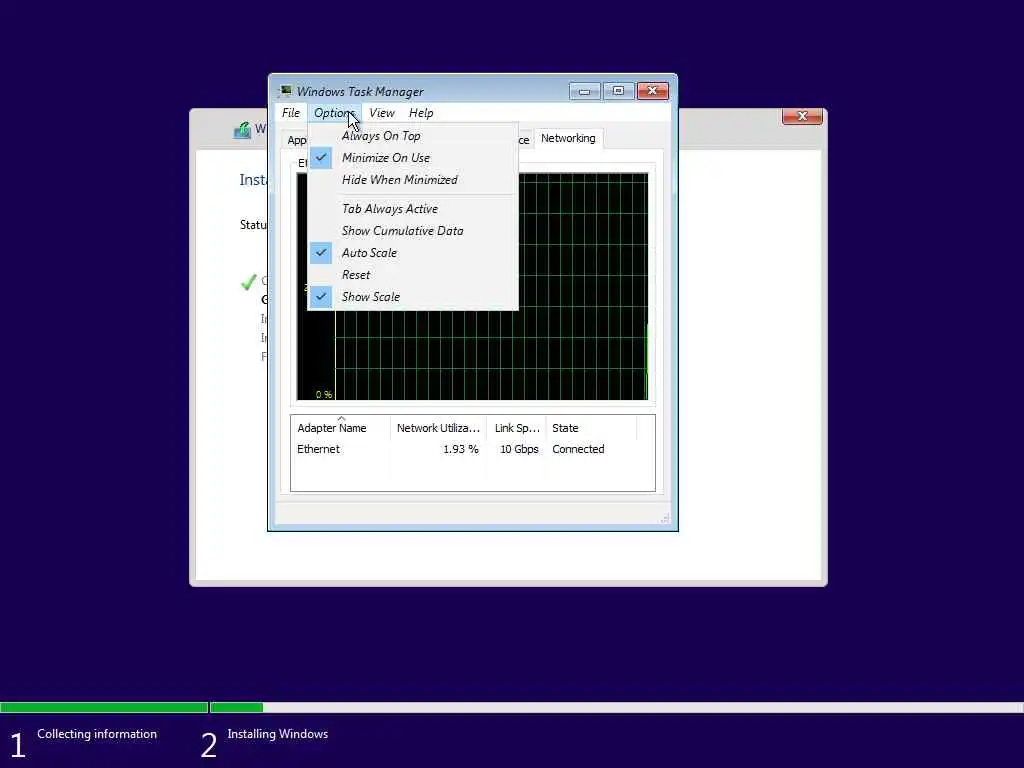Viewport: 1024px width, 768px height.
Task: Select the Networking tab
Action: coord(568,138)
